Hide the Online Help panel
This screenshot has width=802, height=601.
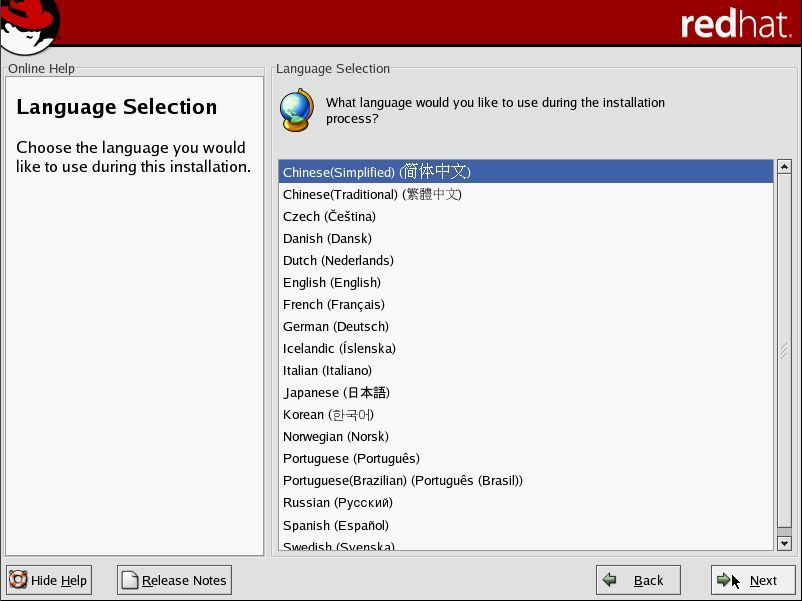49,580
